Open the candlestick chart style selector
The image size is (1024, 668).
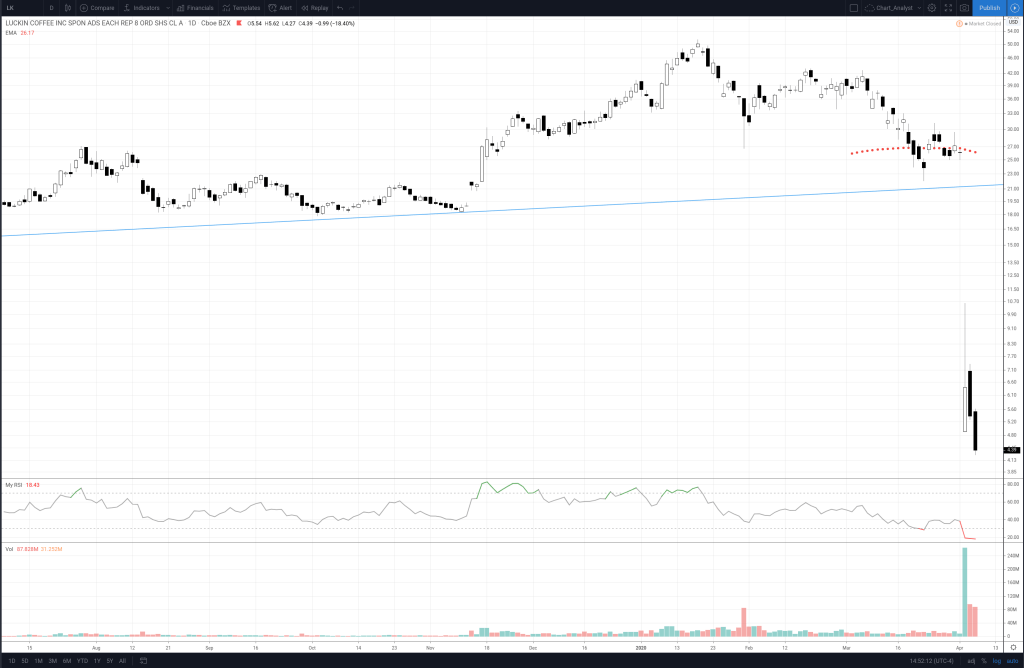67,7
